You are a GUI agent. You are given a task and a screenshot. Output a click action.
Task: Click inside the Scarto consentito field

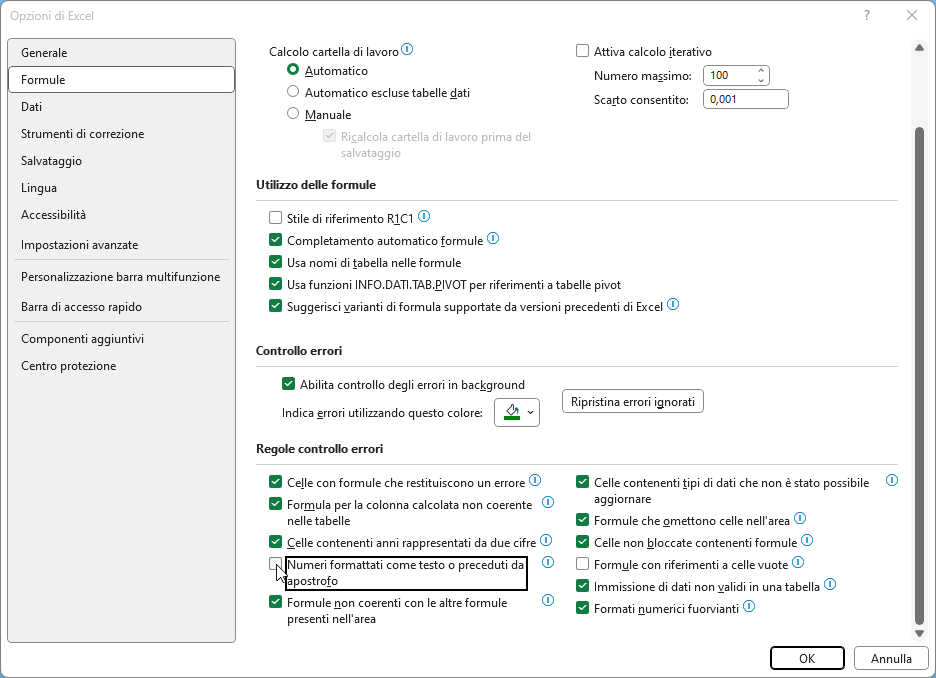tap(746, 99)
